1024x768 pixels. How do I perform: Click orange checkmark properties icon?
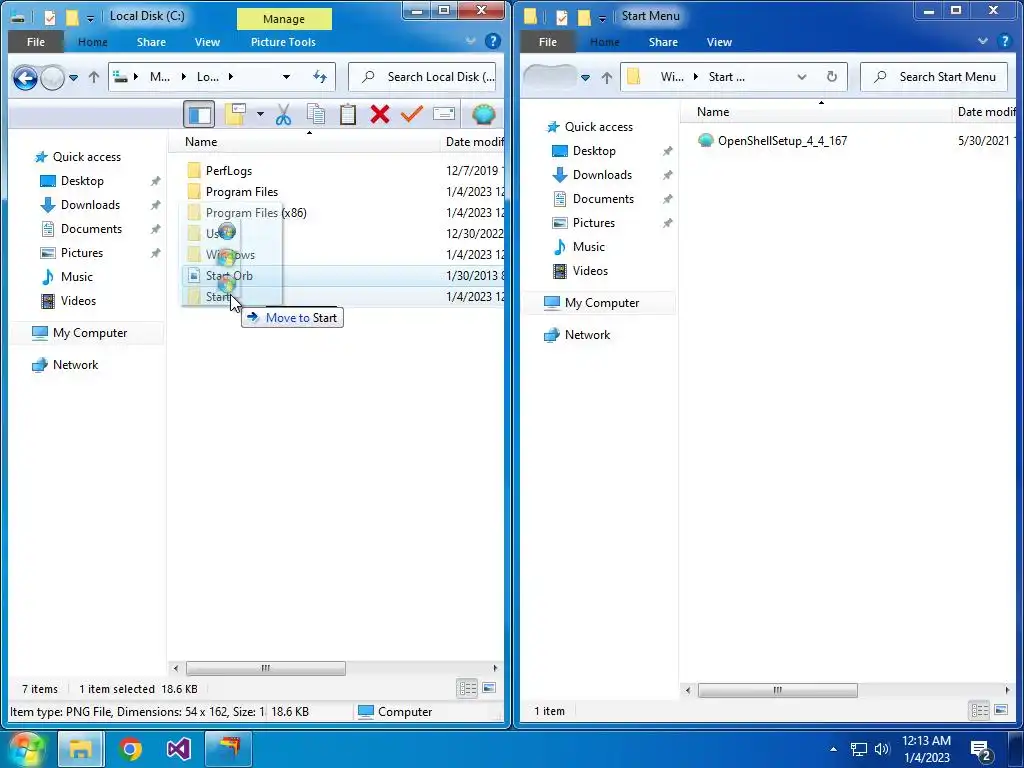411,114
